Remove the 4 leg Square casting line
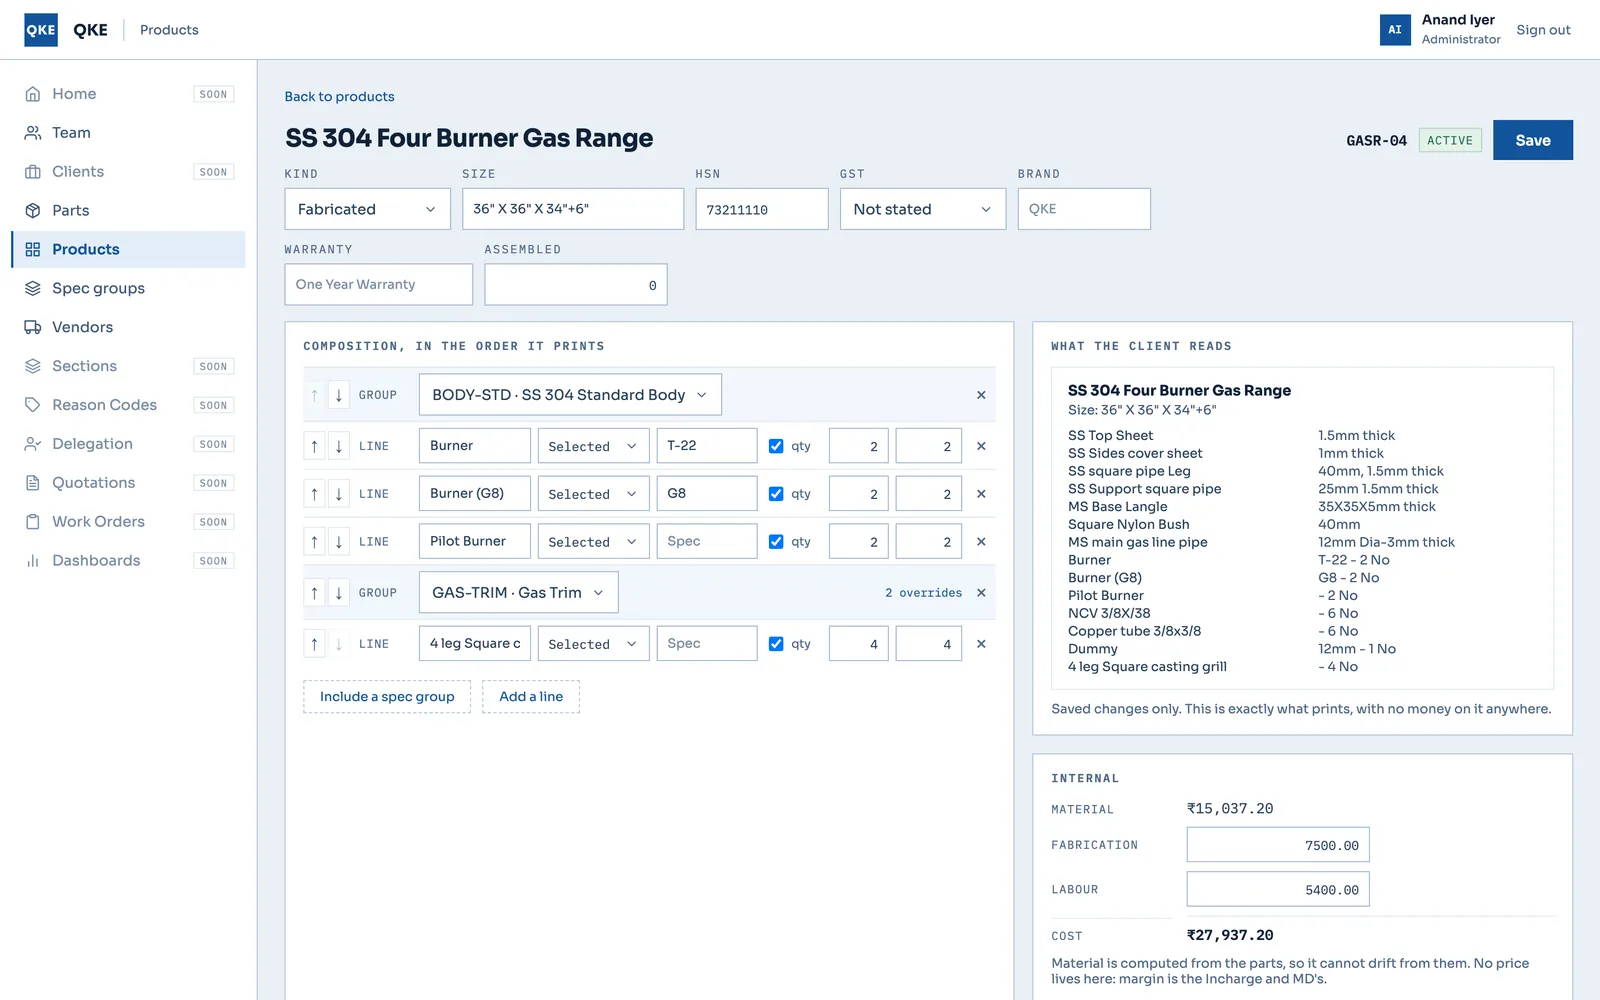This screenshot has width=1600, height=1000. (981, 644)
